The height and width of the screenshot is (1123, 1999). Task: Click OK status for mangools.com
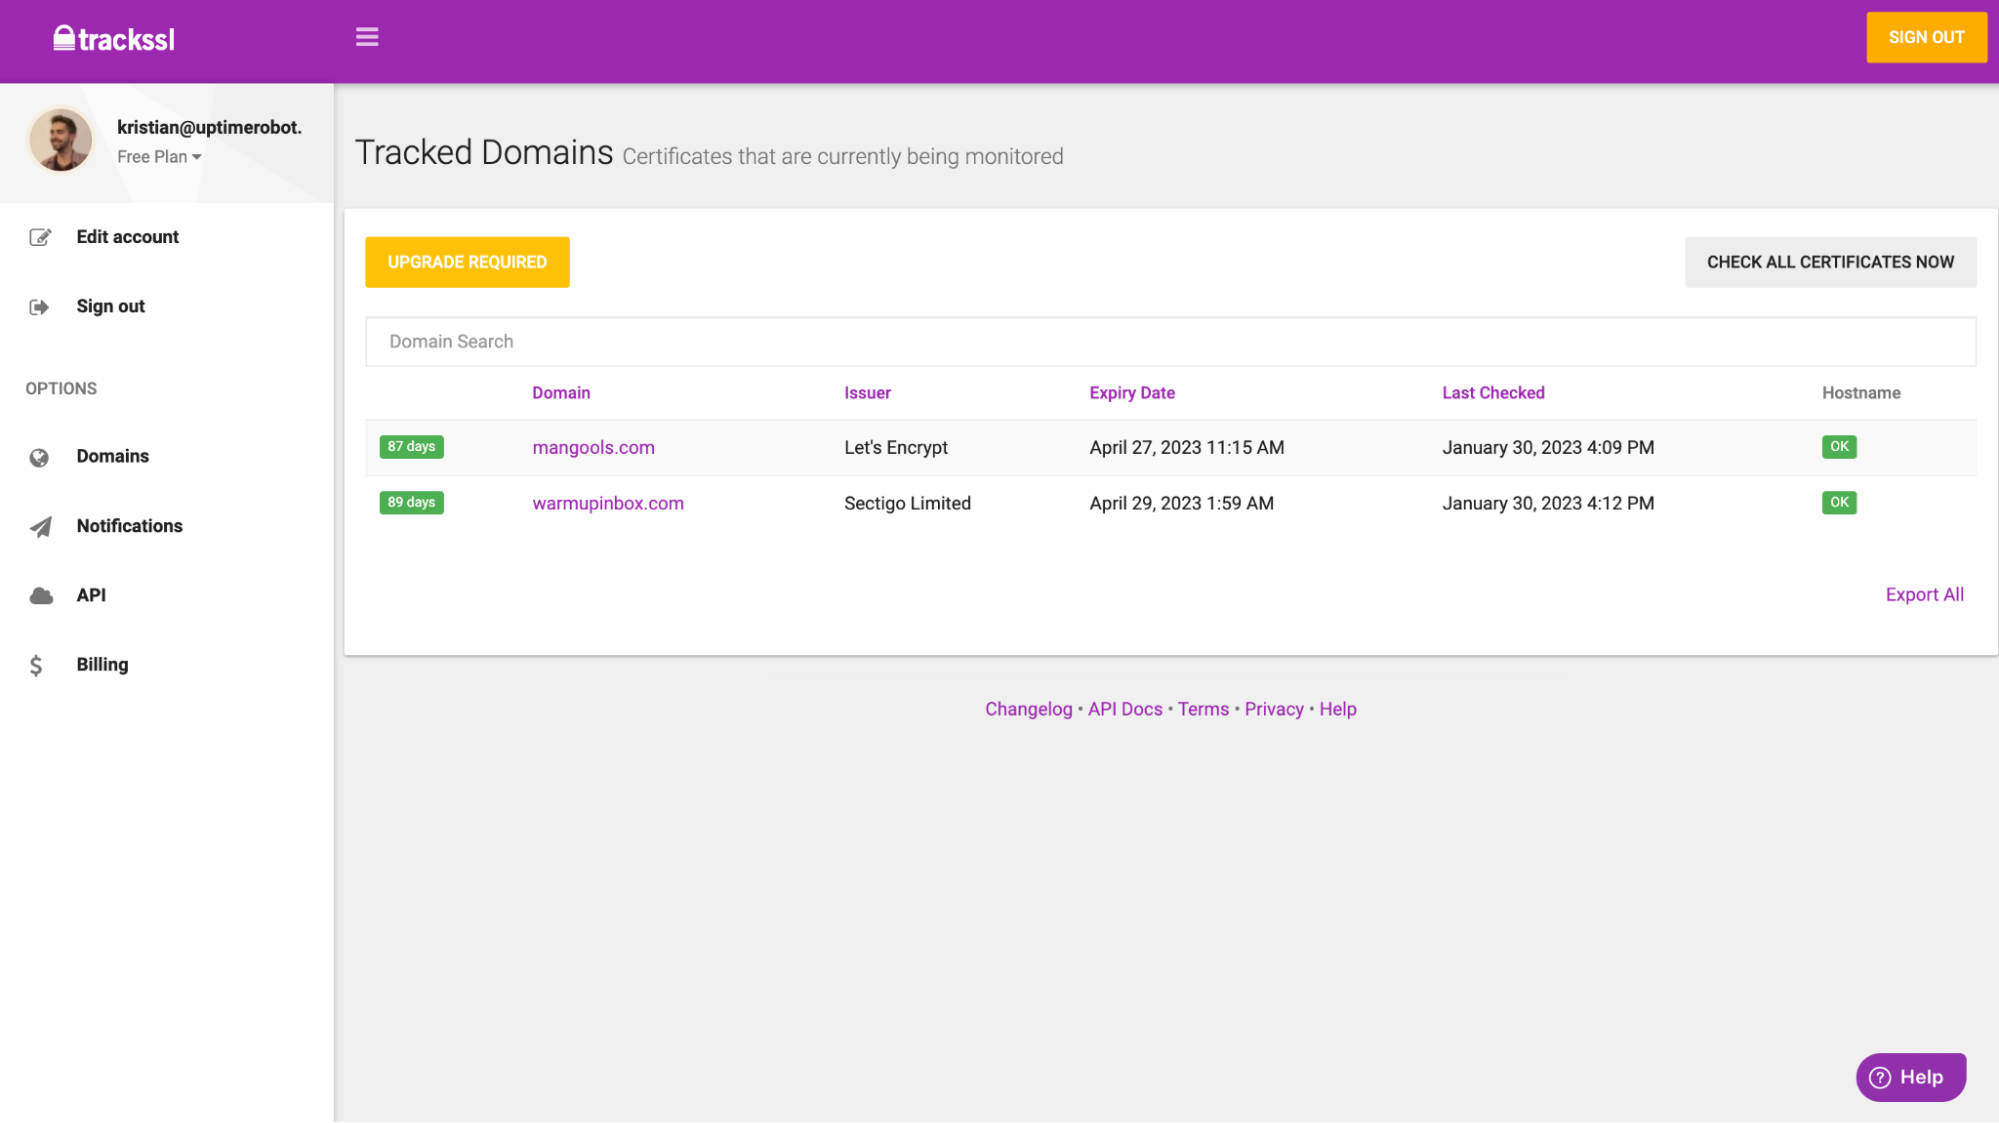pos(1839,447)
